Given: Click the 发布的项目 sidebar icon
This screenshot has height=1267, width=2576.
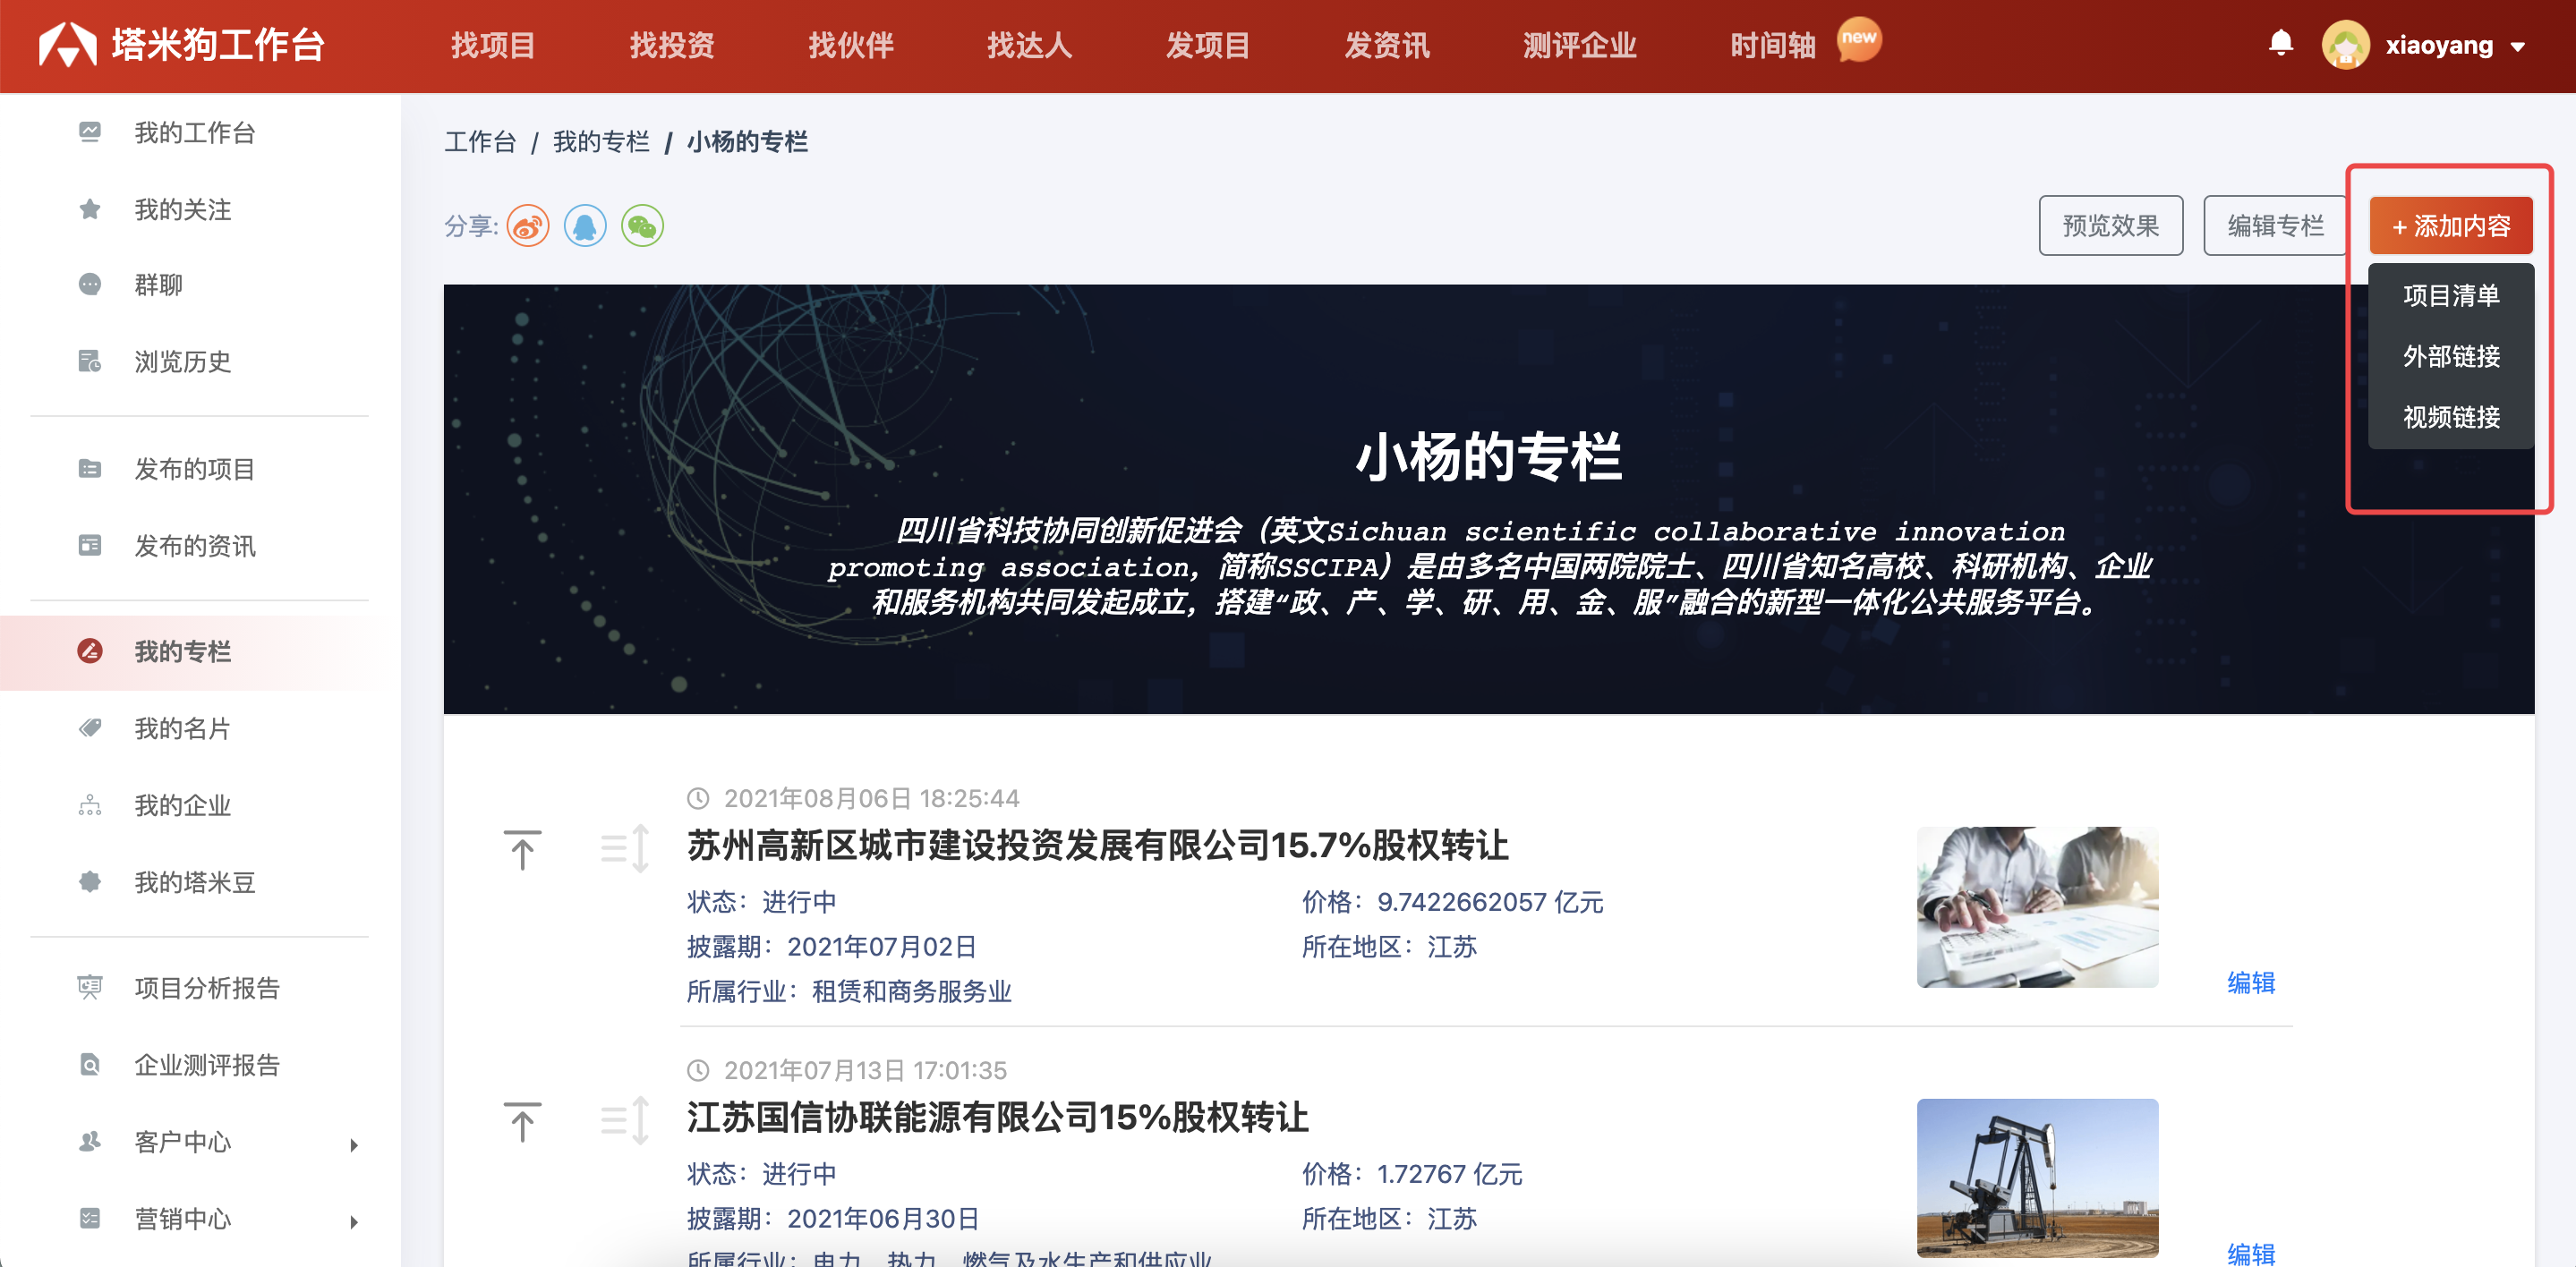Looking at the screenshot, I should (x=90, y=469).
